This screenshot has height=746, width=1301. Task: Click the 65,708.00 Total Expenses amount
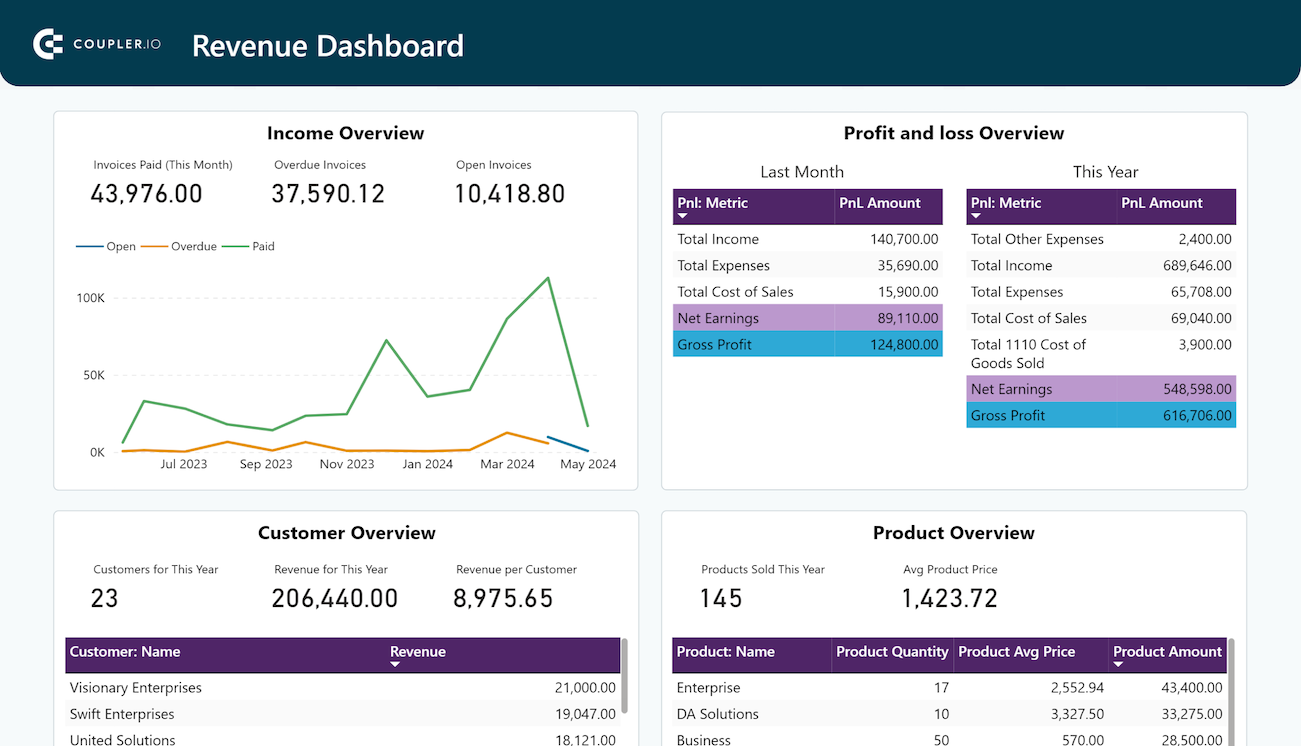[x=1201, y=292]
